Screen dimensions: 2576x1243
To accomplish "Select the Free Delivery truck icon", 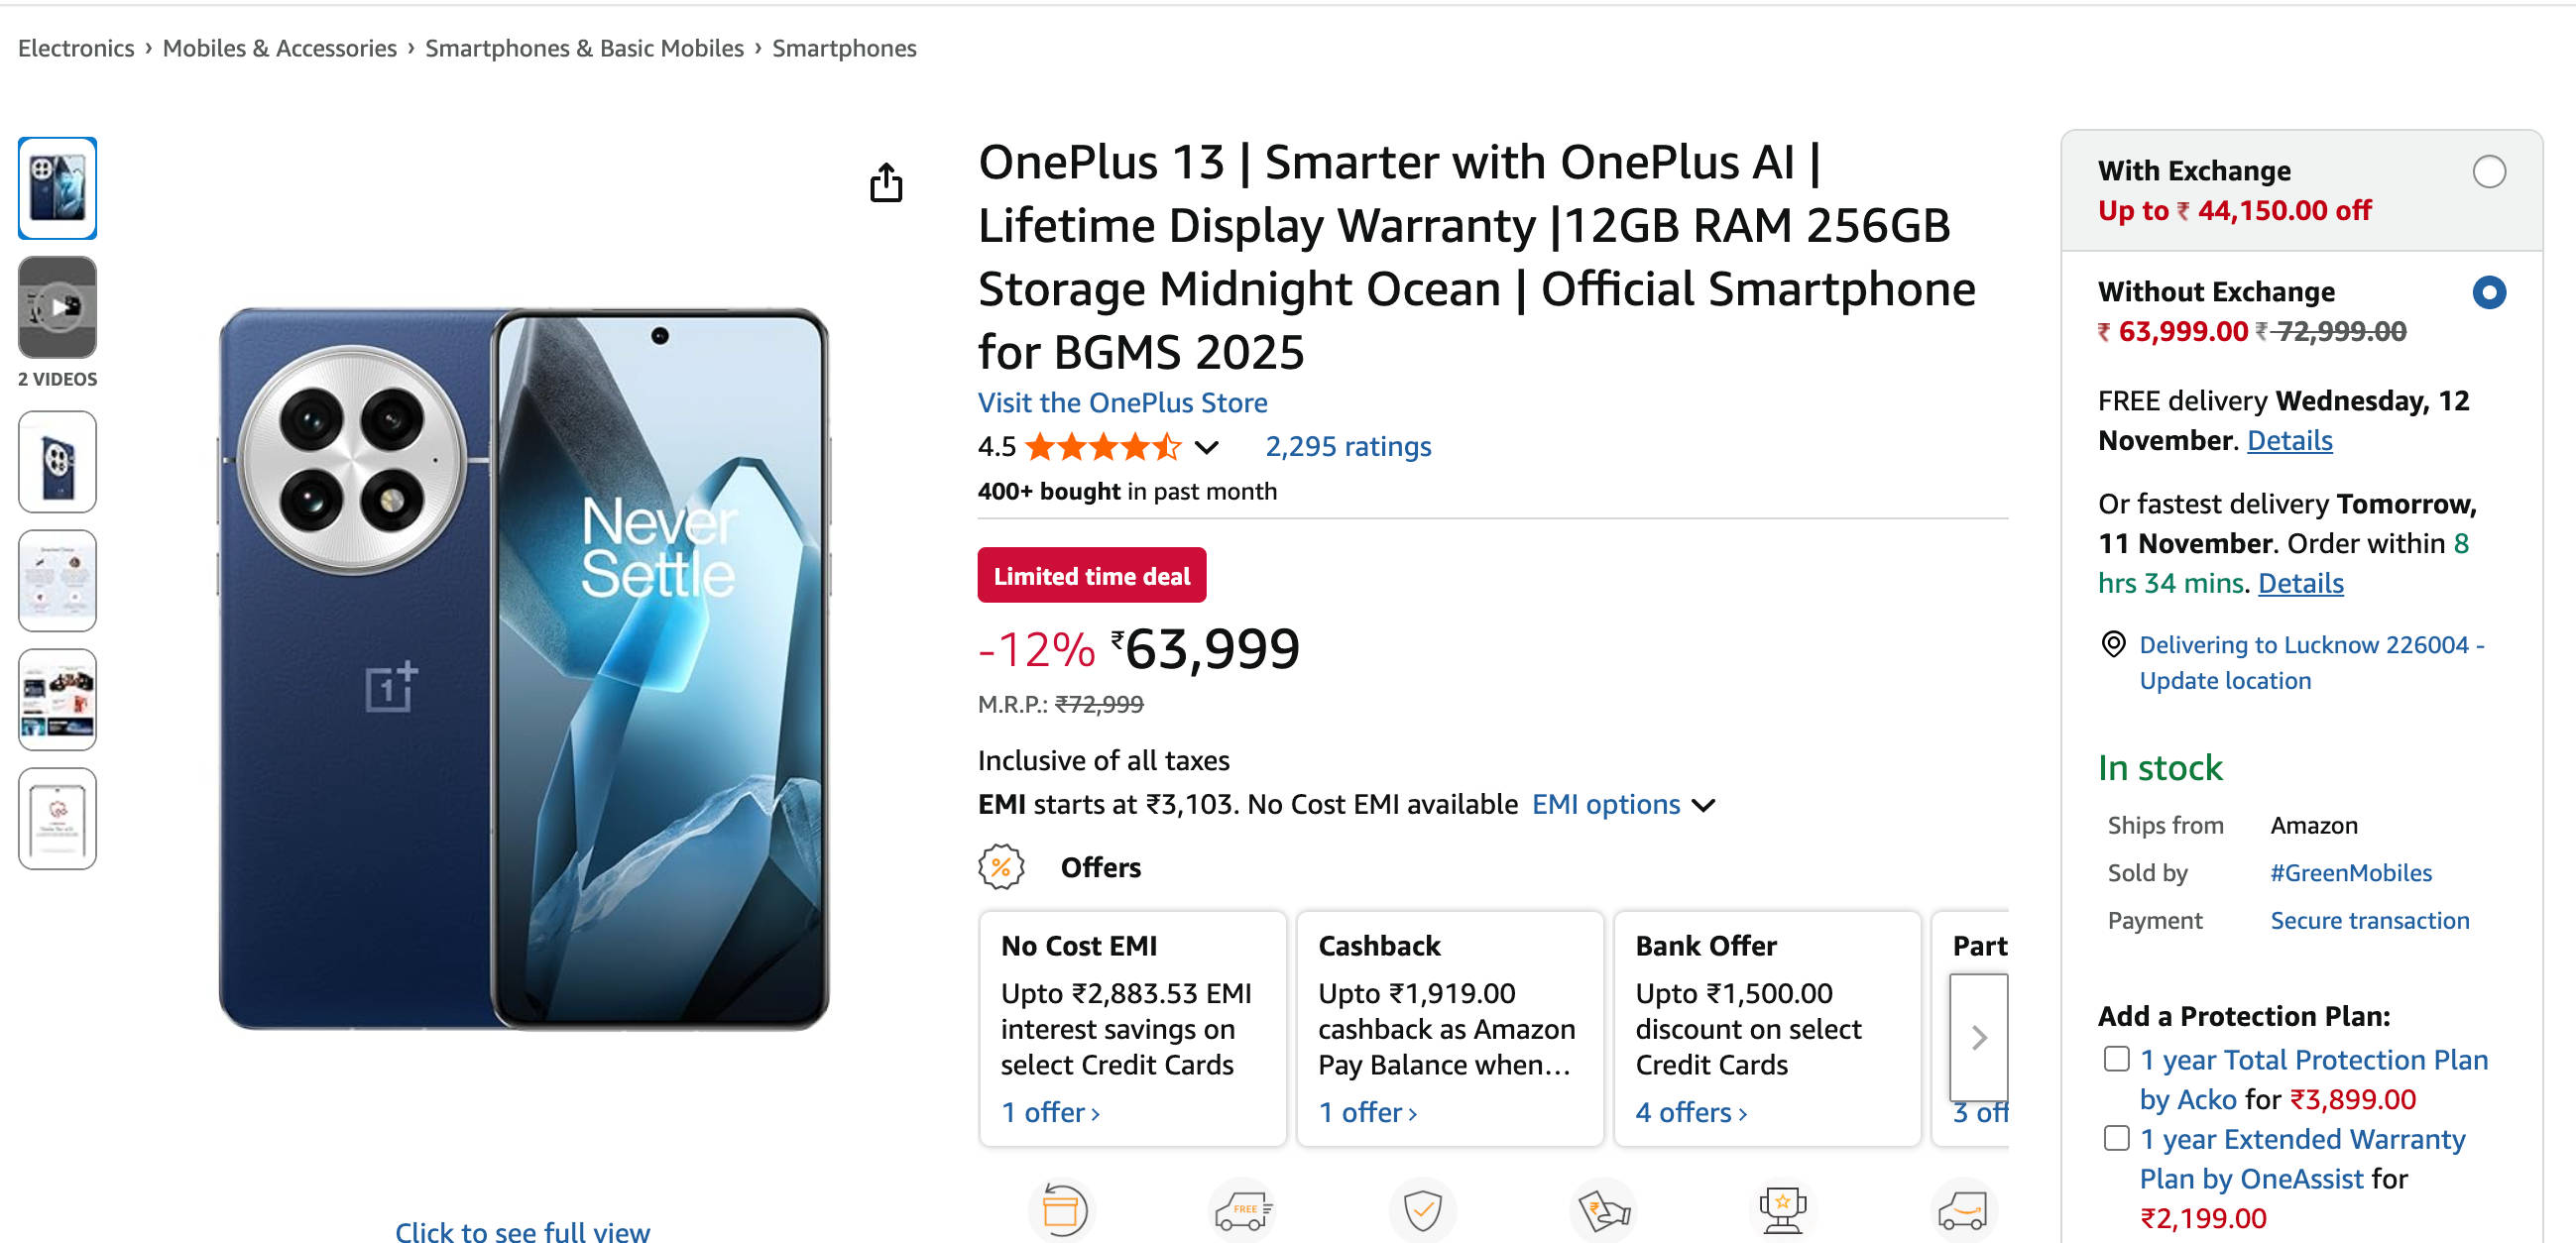I will [x=1243, y=1208].
